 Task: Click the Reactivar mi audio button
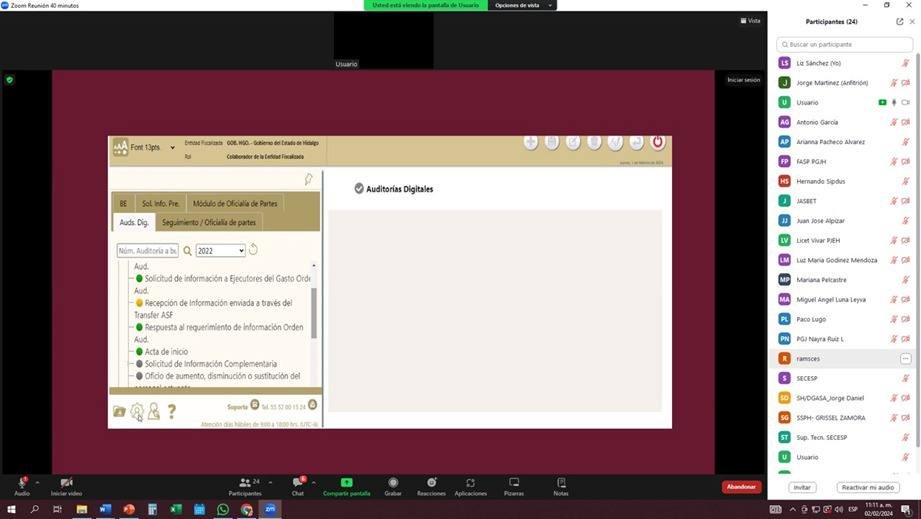pyautogui.click(x=868, y=487)
